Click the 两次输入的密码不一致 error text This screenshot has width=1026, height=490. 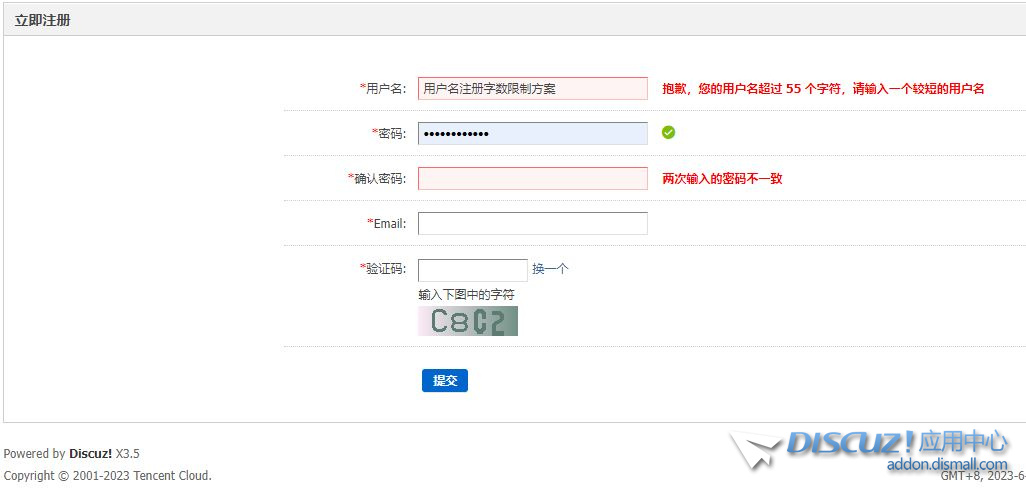pos(722,178)
